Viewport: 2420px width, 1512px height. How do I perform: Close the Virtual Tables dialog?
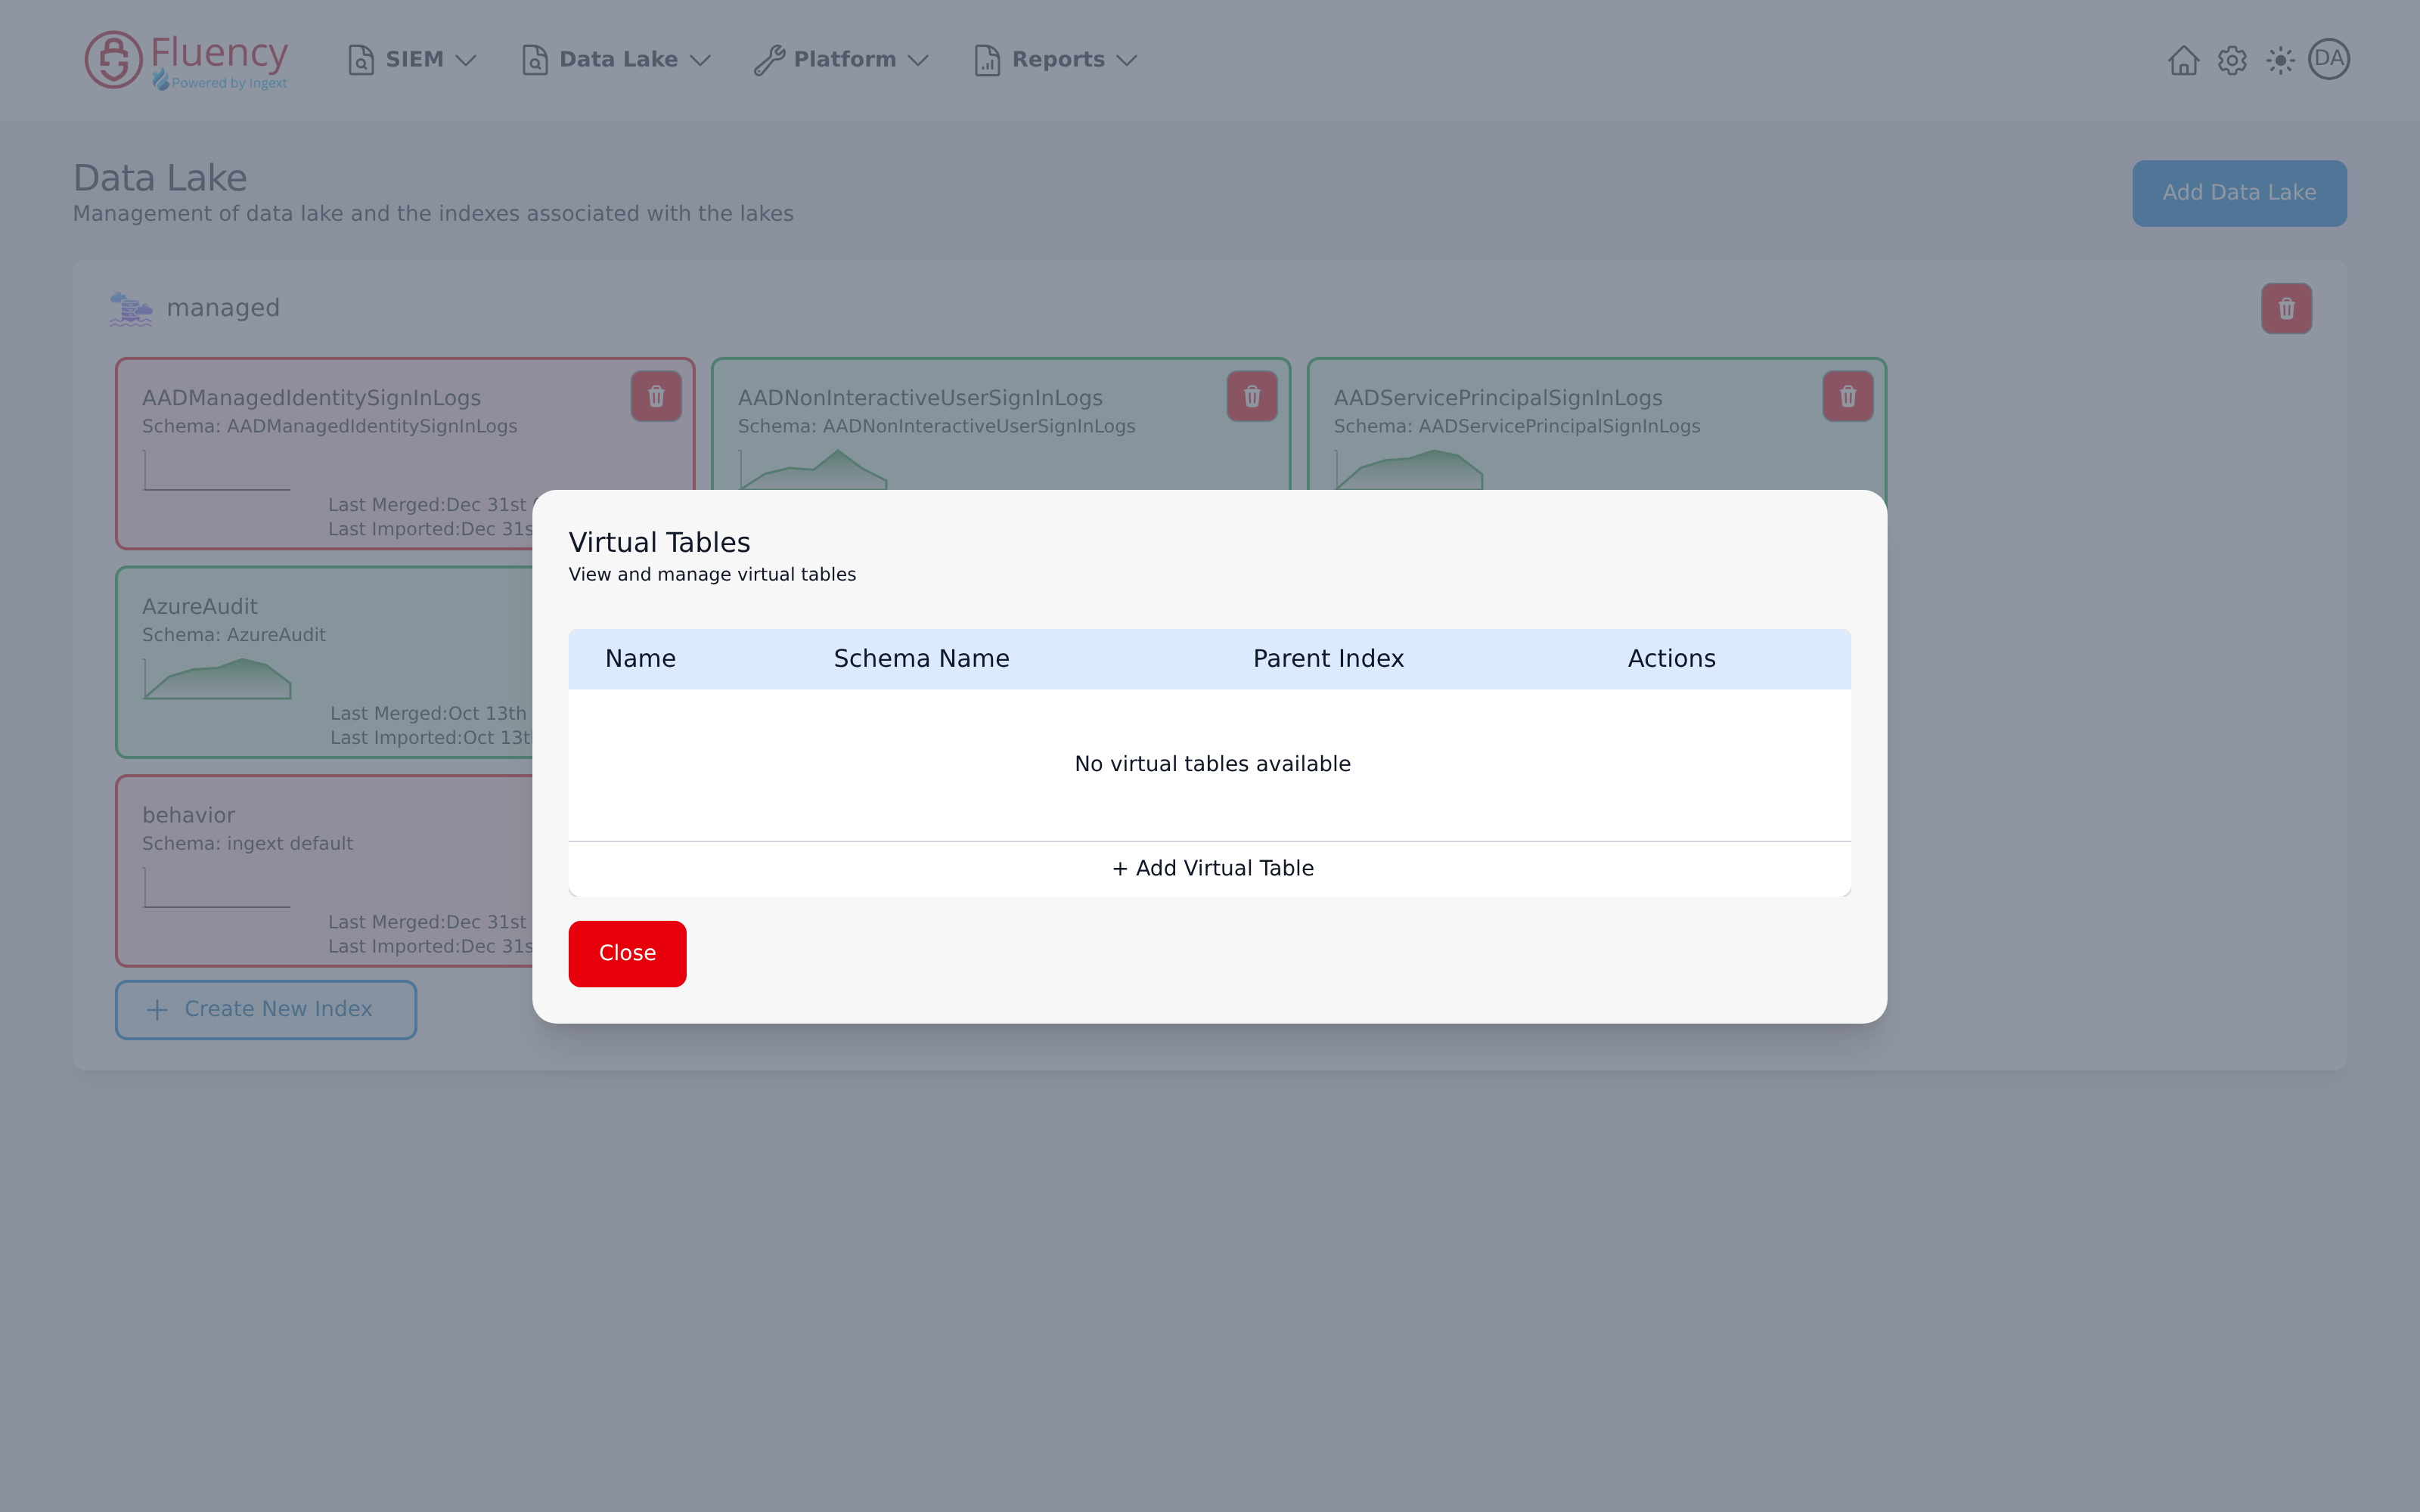[x=627, y=954]
